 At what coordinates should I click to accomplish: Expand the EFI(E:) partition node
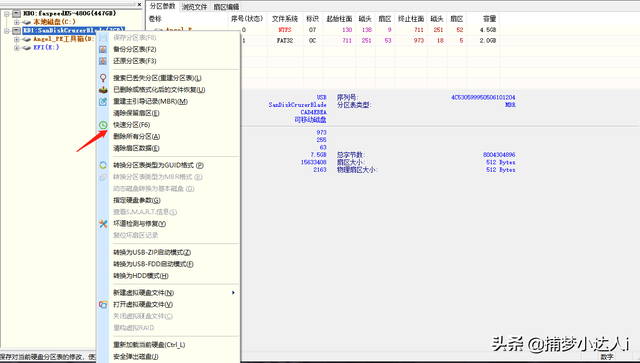click(17, 48)
